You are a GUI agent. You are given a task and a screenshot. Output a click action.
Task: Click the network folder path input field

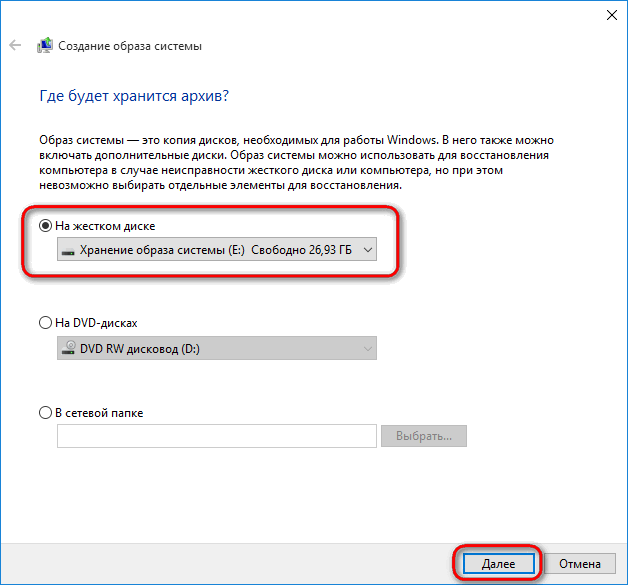[217, 436]
